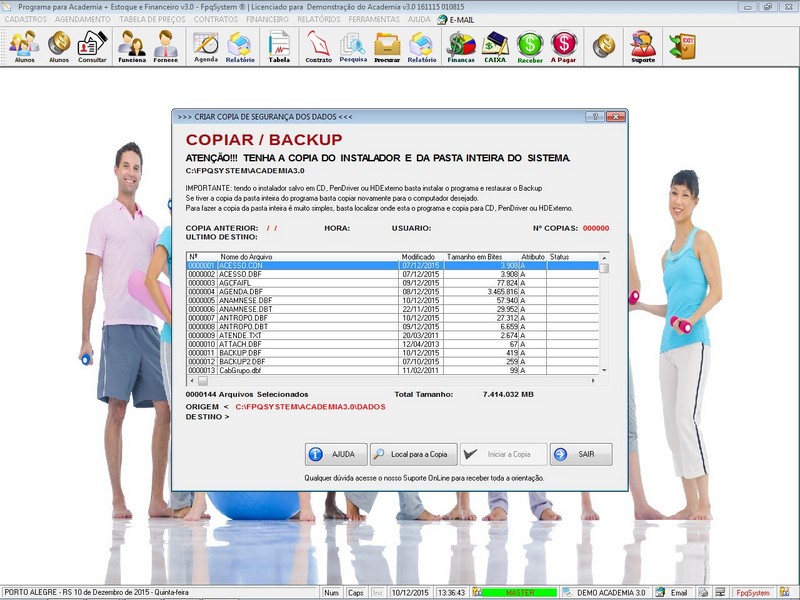Open the red A Pagar dollar icon
The width and height of the screenshot is (800, 600).
pos(563,46)
